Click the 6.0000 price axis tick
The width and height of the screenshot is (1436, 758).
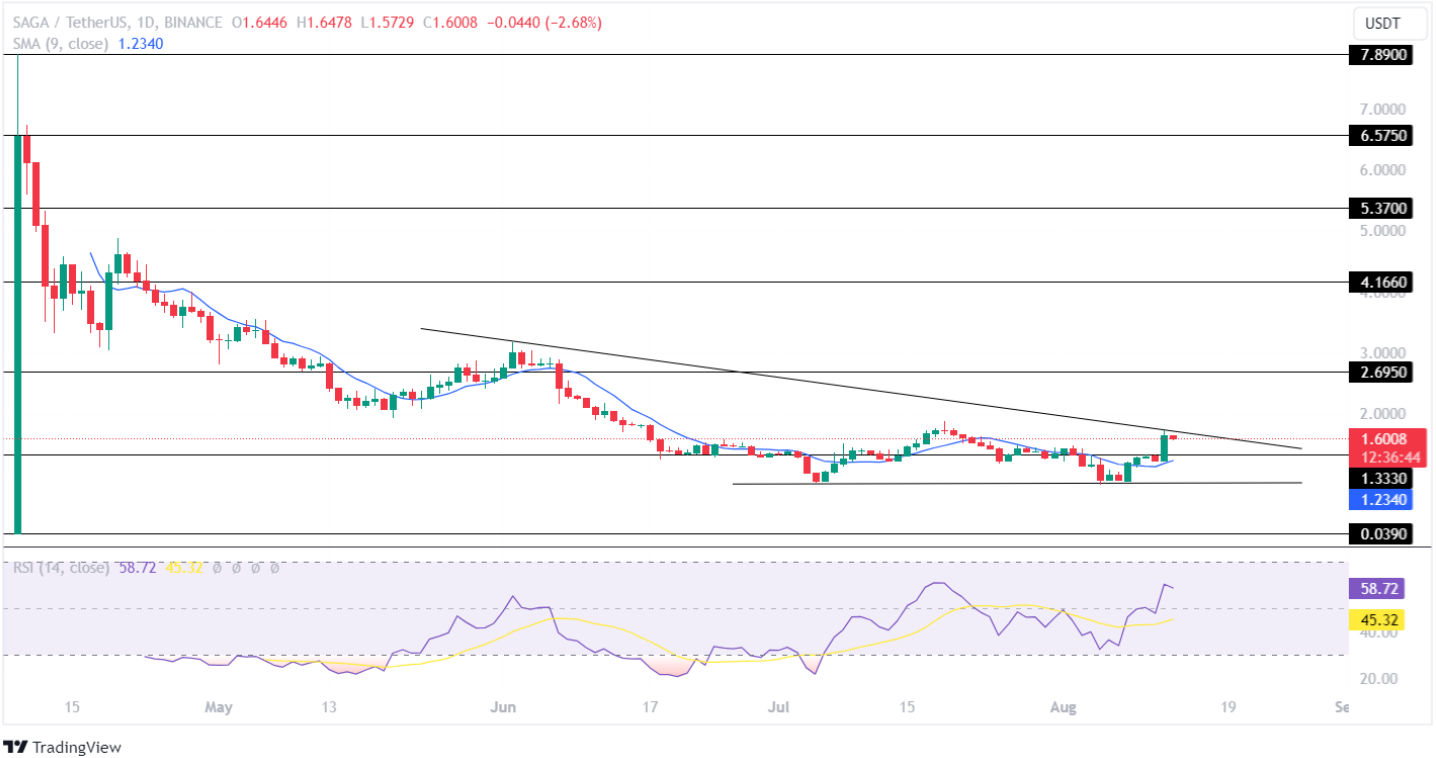click(x=1384, y=170)
